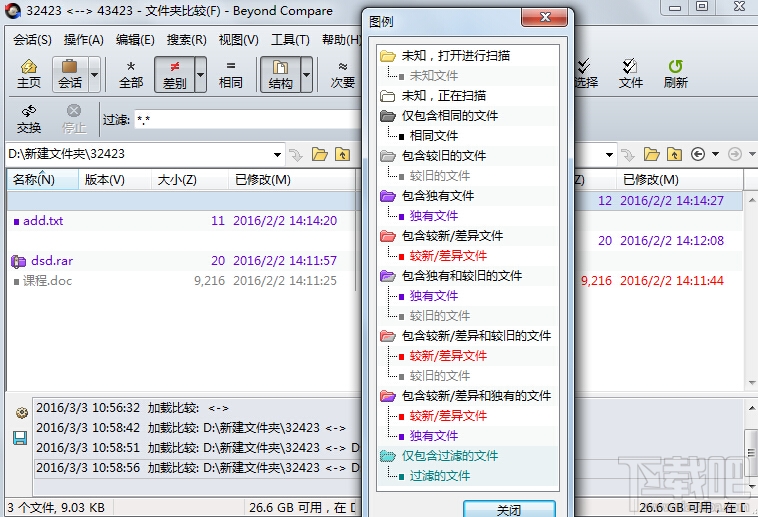Browse for folder on the right pane
The image size is (758, 517).
point(651,154)
